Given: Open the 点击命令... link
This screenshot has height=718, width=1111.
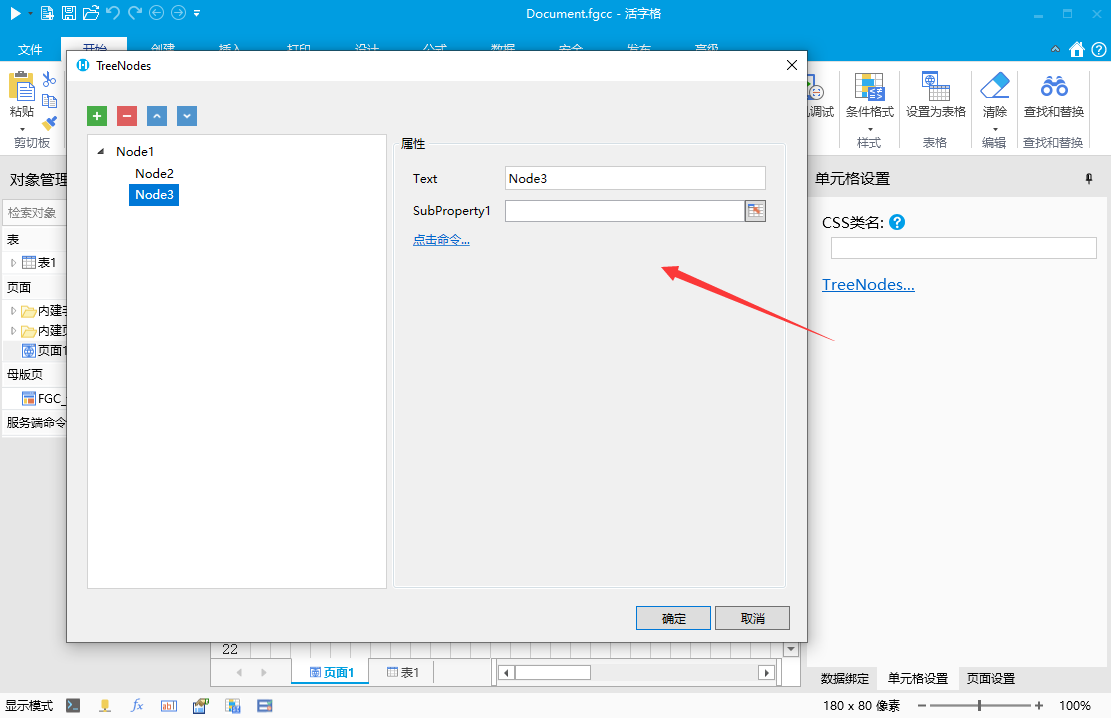Looking at the screenshot, I should [441, 240].
